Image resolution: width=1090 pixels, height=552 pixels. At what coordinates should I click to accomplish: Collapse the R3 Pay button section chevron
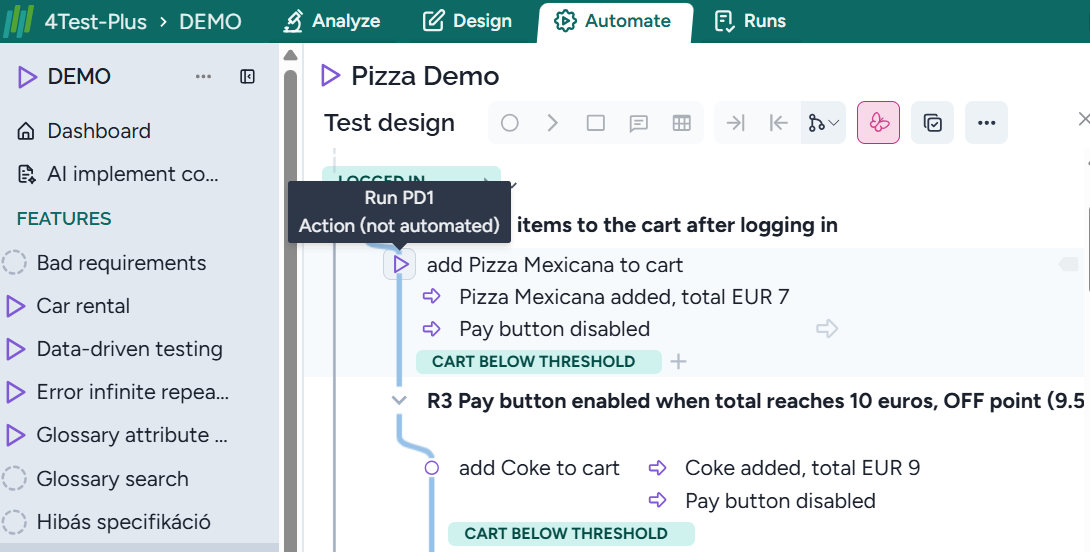click(x=400, y=401)
